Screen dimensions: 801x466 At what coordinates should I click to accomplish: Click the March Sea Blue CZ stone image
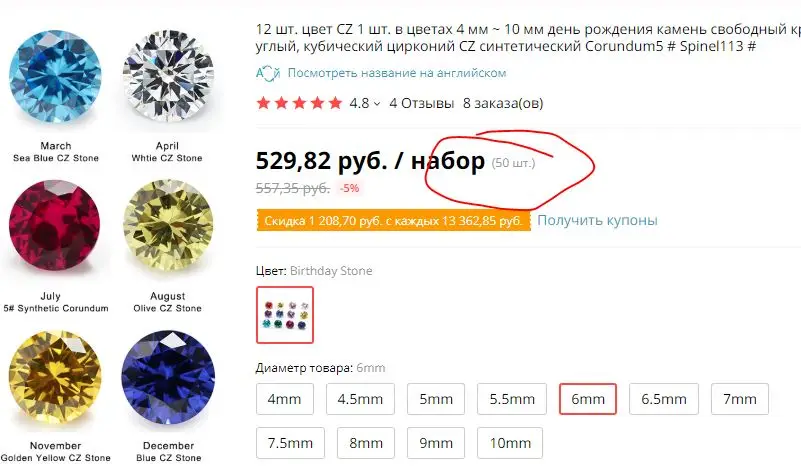tap(55, 77)
